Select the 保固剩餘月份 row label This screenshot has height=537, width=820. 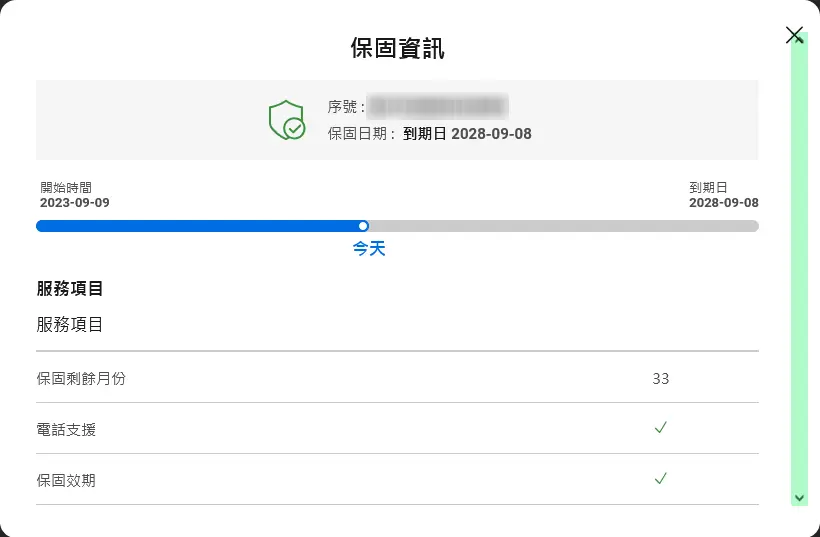pyautogui.click(x=81, y=378)
